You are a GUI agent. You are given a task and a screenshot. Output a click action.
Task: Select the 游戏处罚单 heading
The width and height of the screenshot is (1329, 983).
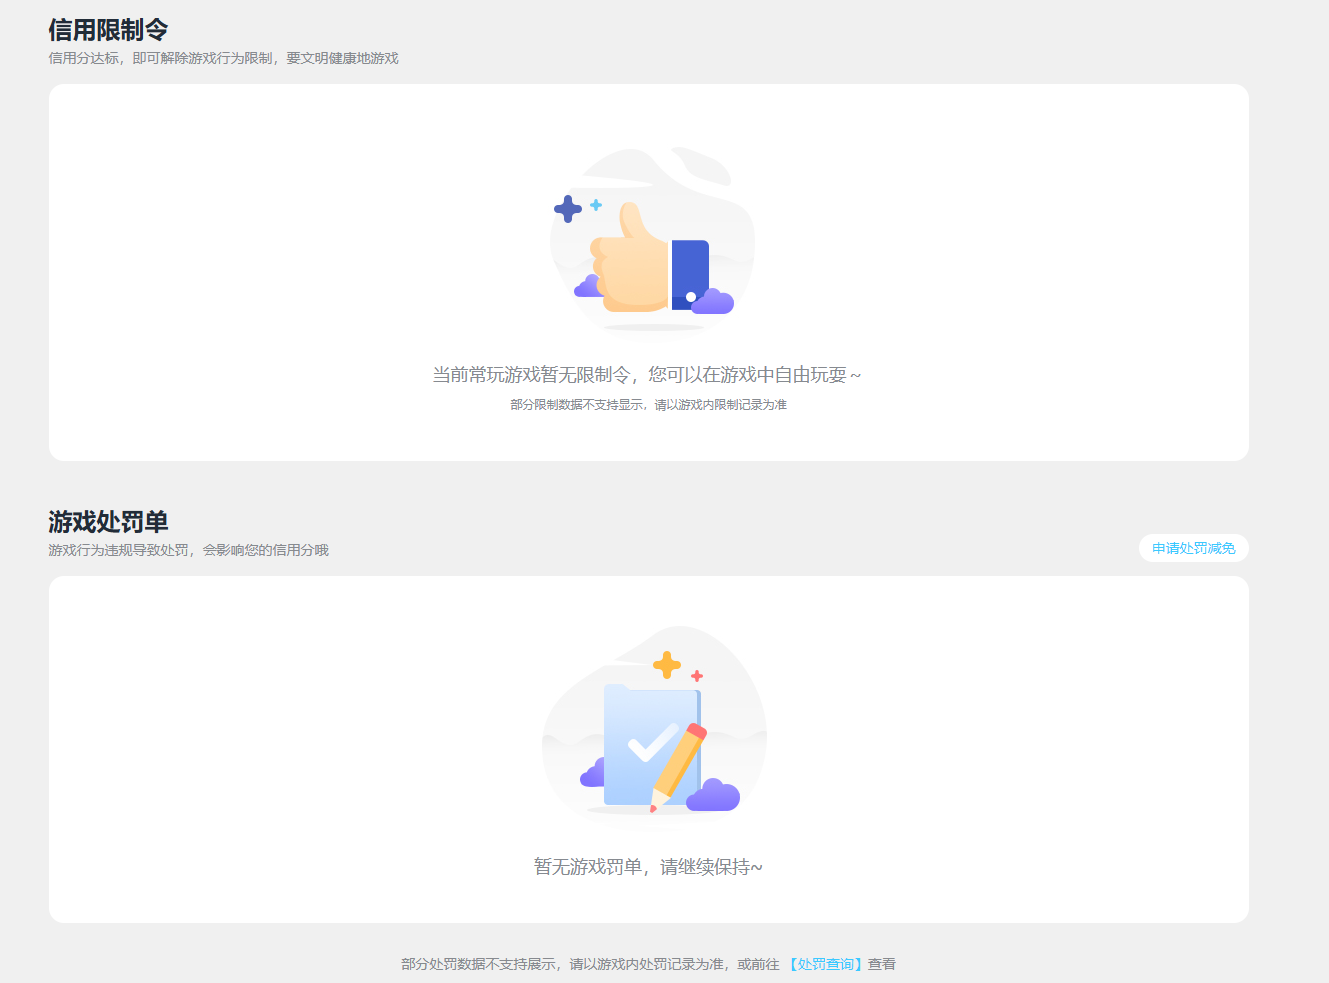(108, 522)
